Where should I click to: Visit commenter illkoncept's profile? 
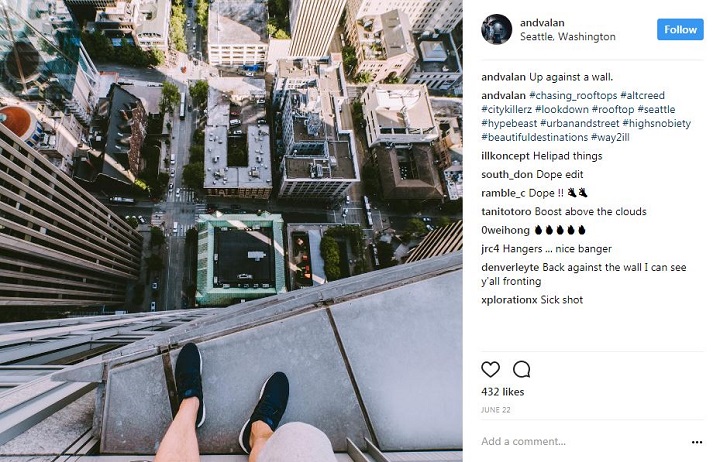[x=505, y=156]
